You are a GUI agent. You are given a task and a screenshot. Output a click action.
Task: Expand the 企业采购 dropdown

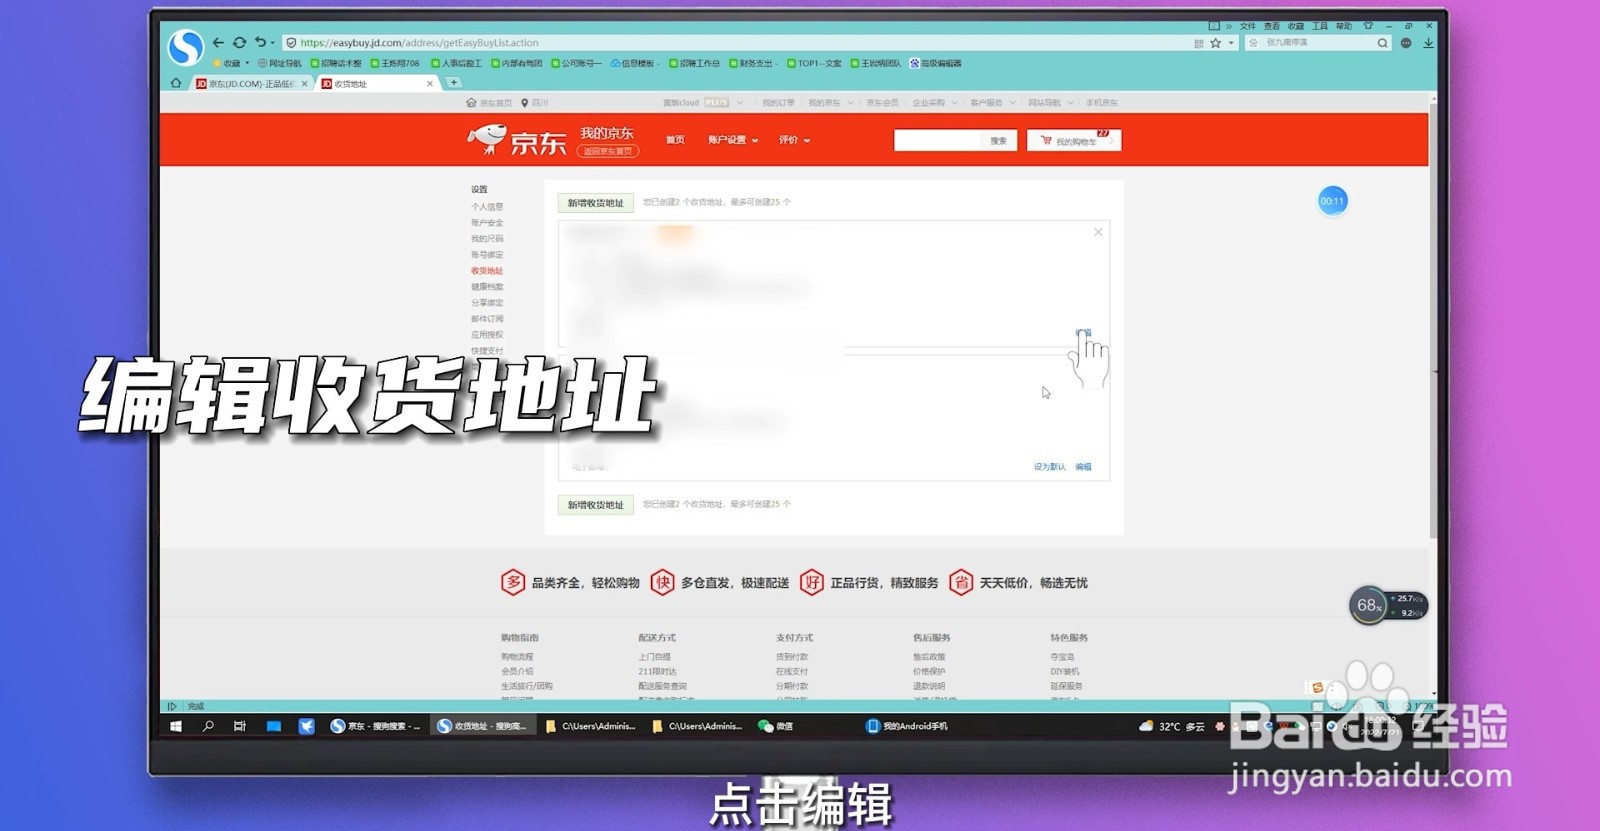tap(934, 103)
